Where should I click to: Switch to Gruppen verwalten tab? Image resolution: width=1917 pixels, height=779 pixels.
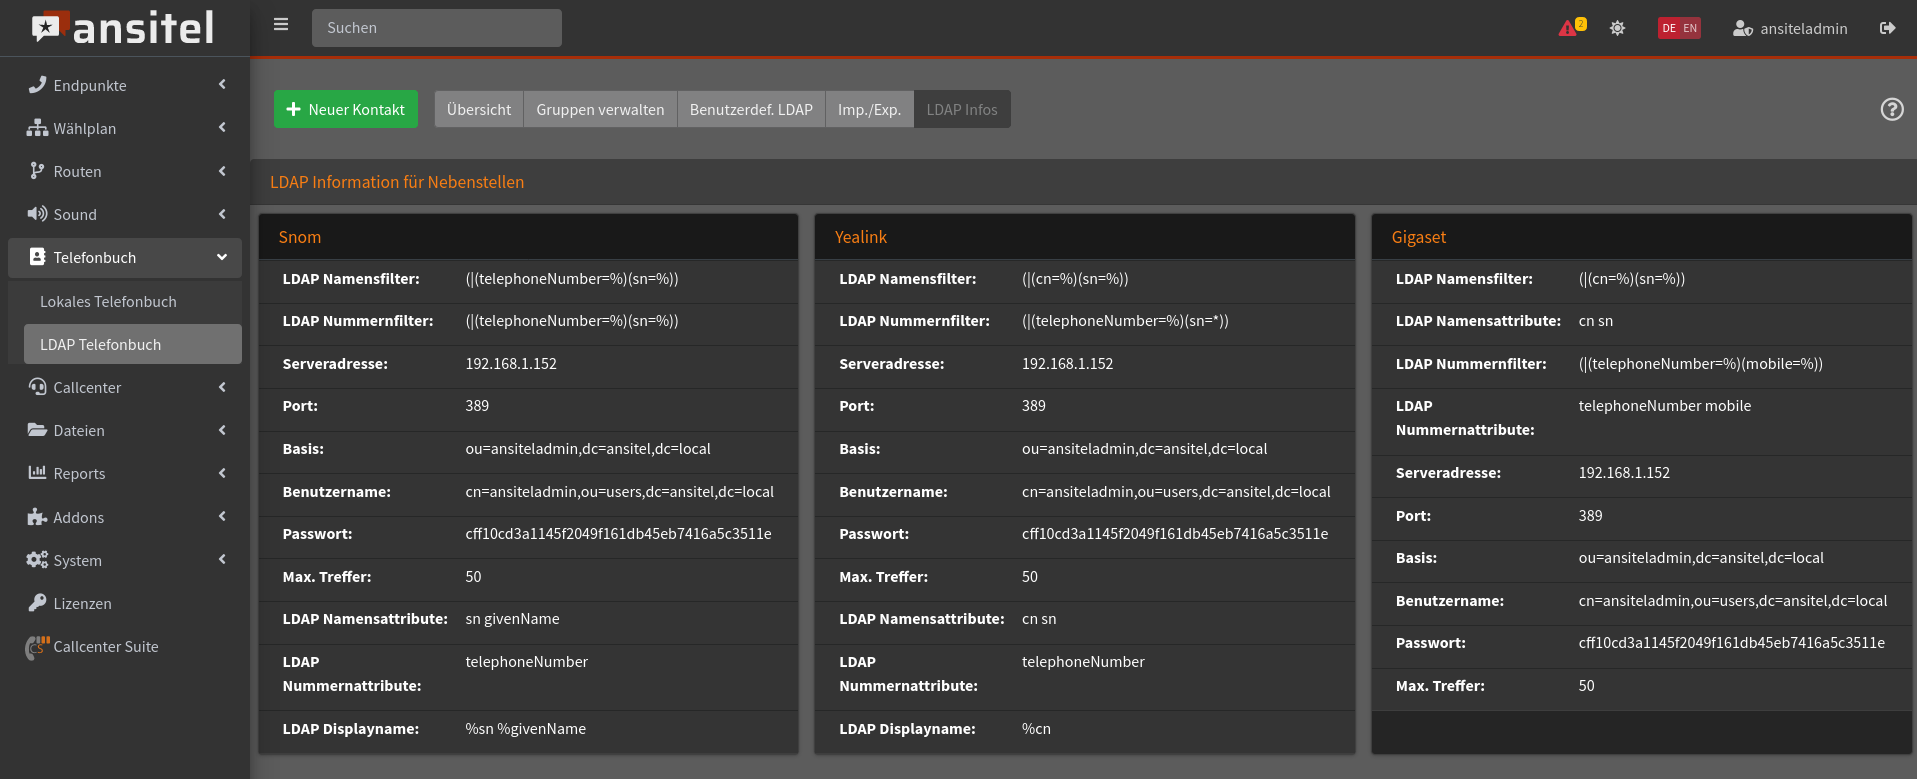[x=600, y=109]
